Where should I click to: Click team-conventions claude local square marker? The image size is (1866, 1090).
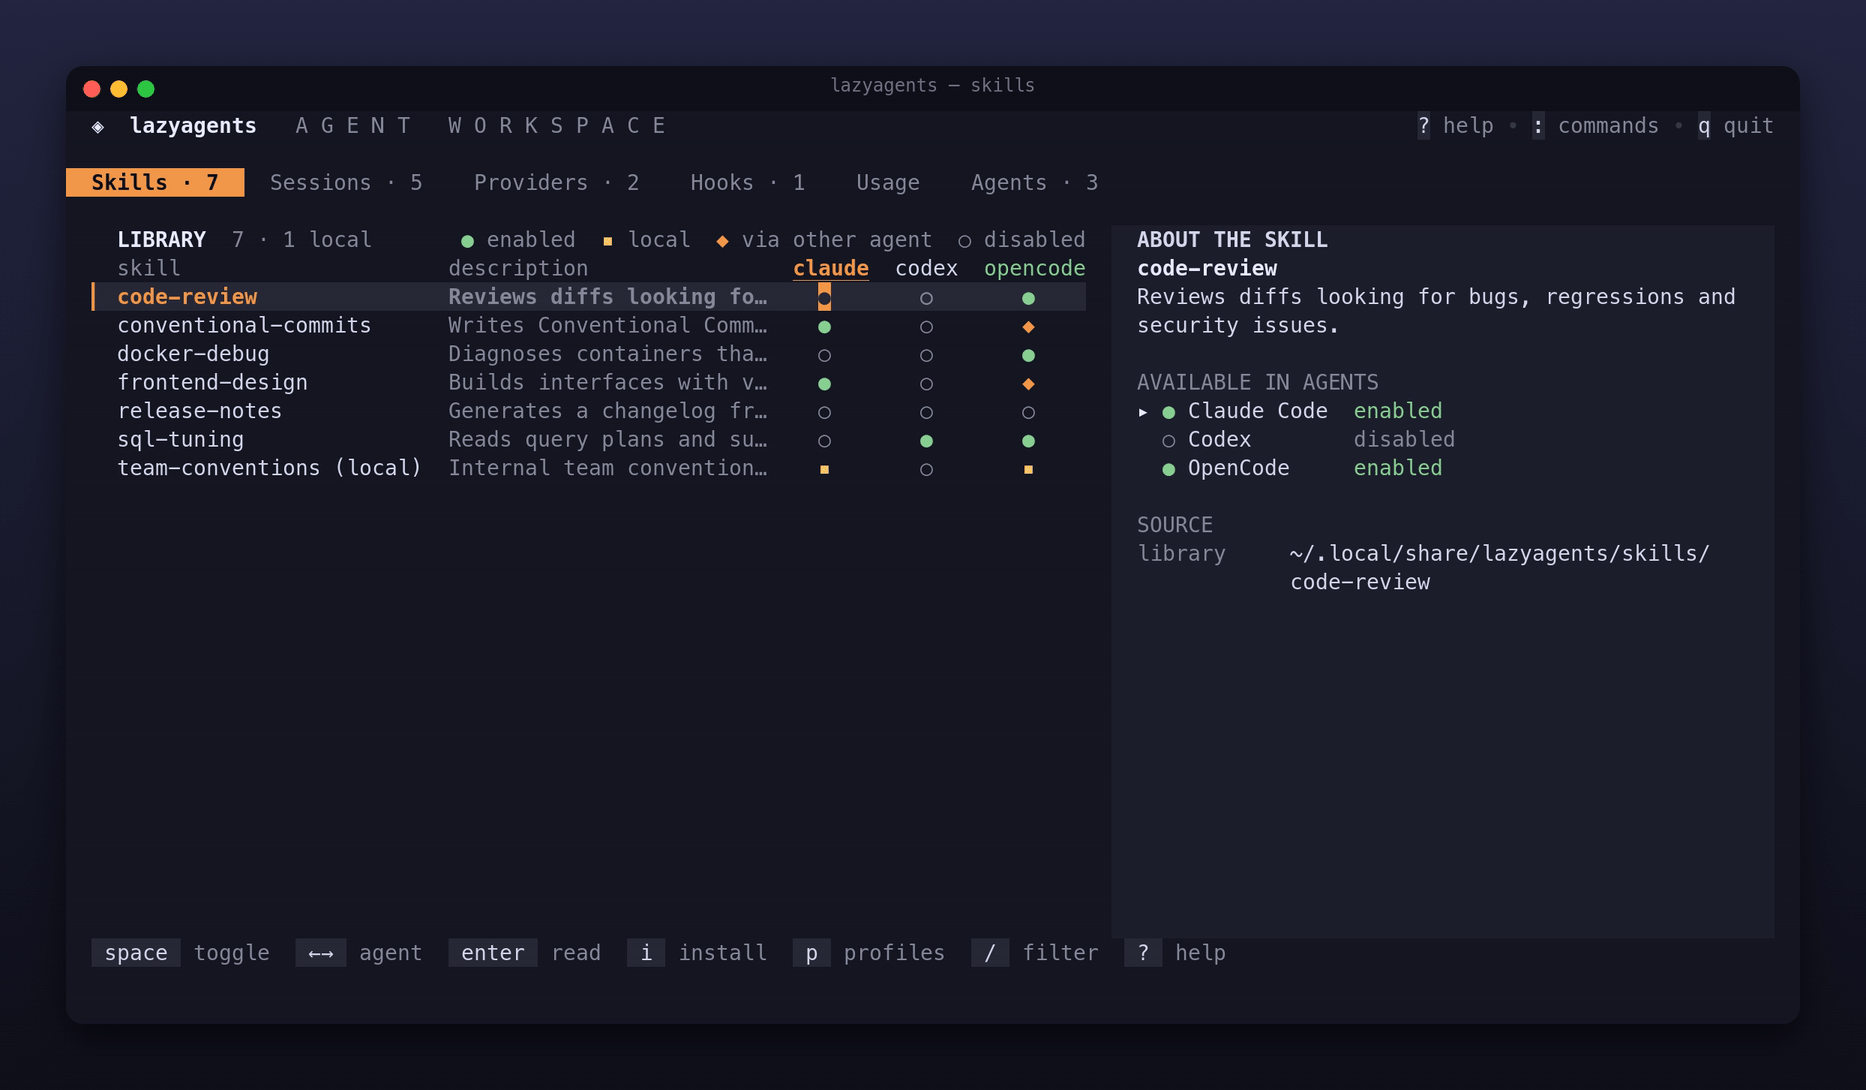click(x=824, y=469)
